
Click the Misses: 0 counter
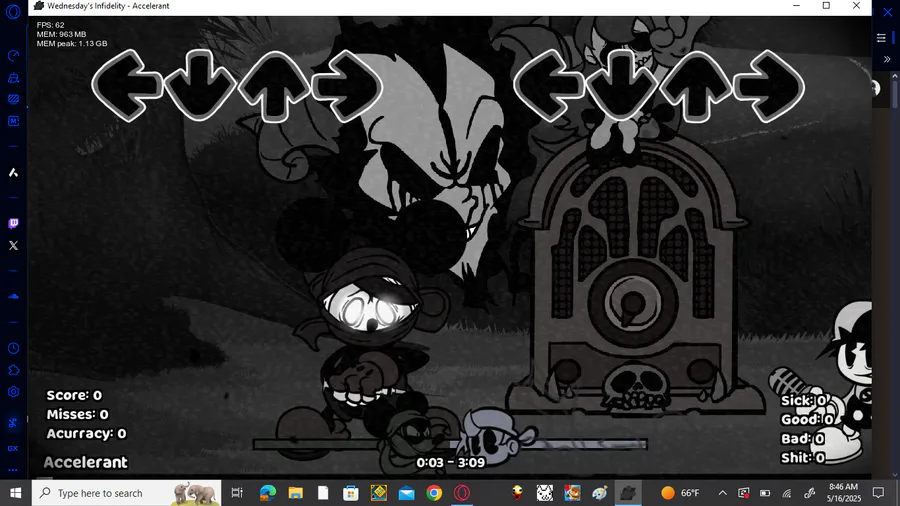(77, 414)
